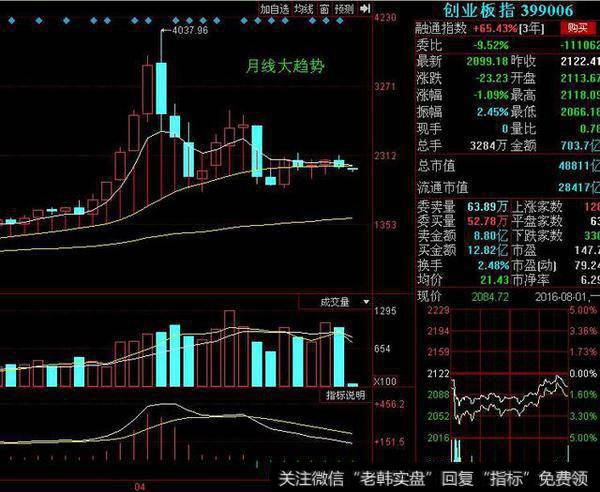Click the 昨收 value 2122.41
This screenshot has width=600, height=492.
pyautogui.click(x=580, y=61)
